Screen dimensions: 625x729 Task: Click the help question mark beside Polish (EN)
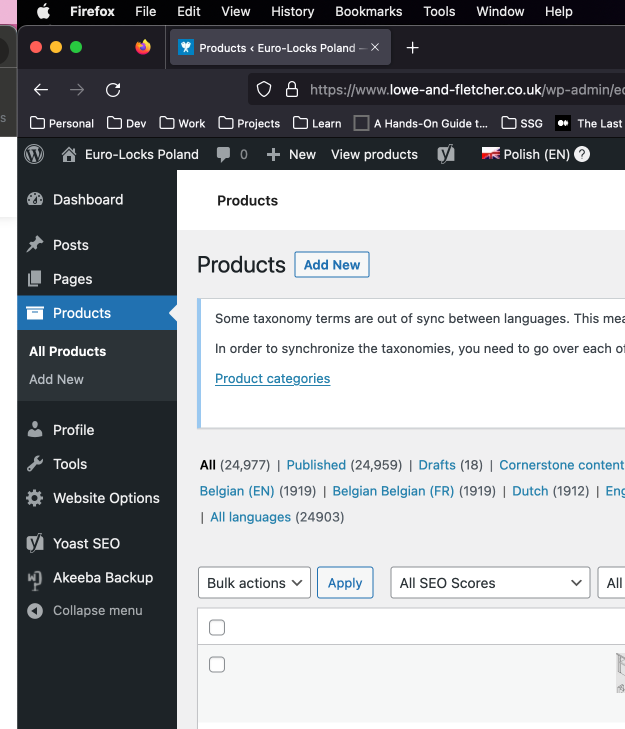click(x=582, y=154)
